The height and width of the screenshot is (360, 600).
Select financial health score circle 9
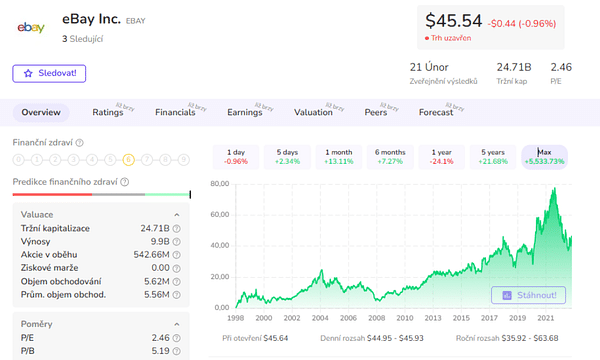(x=184, y=160)
